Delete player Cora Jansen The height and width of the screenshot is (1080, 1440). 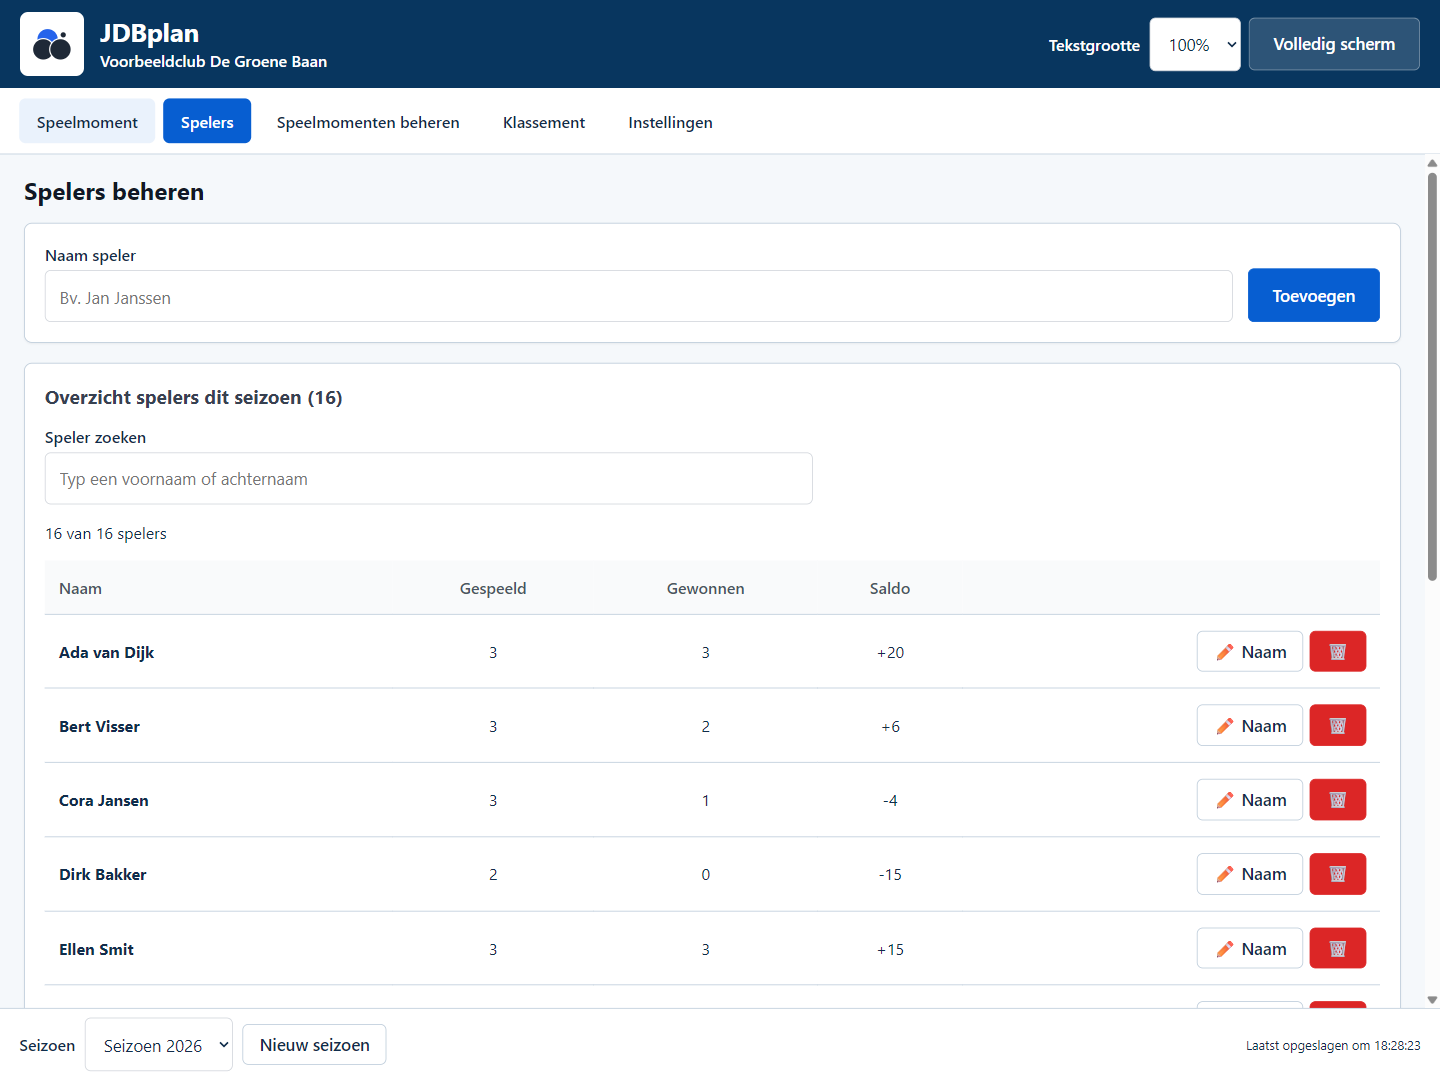[x=1338, y=800]
